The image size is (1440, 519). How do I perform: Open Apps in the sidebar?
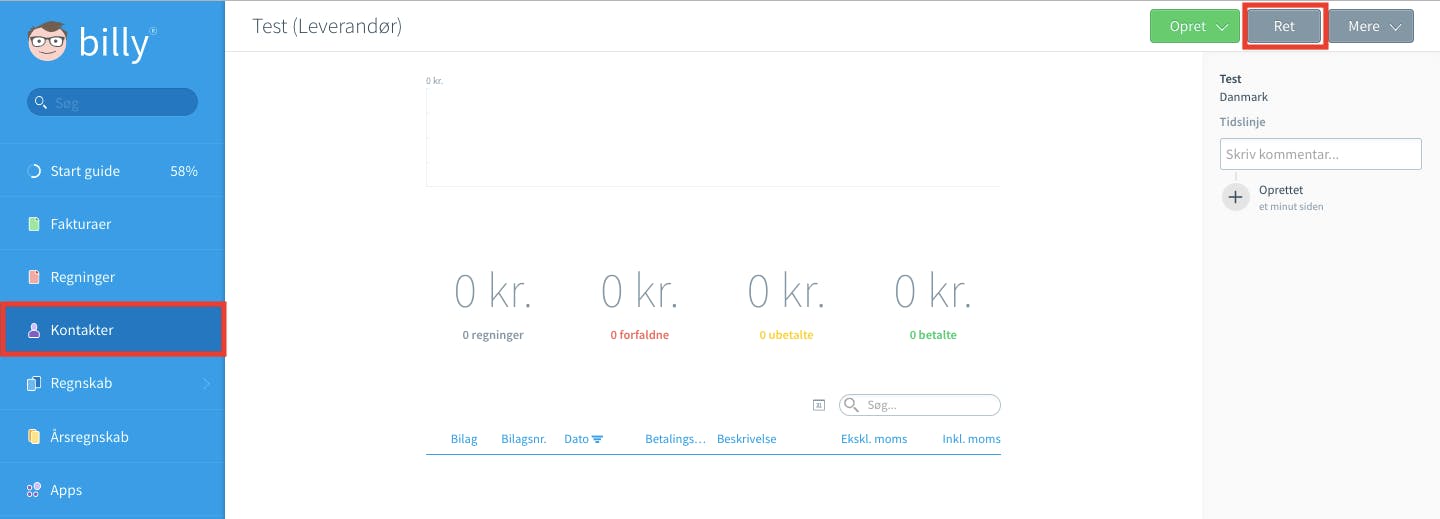point(113,490)
